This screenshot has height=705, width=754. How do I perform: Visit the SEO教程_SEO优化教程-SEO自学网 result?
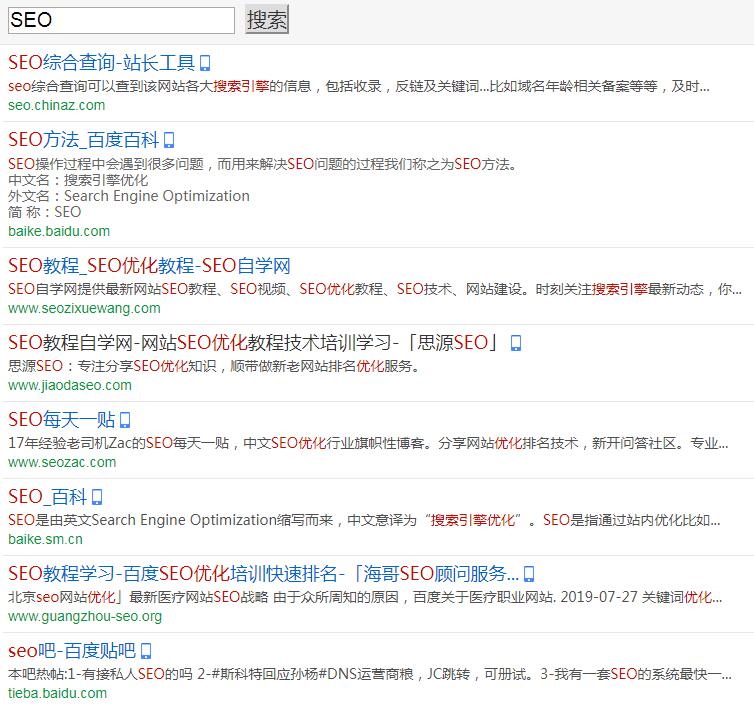149,266
